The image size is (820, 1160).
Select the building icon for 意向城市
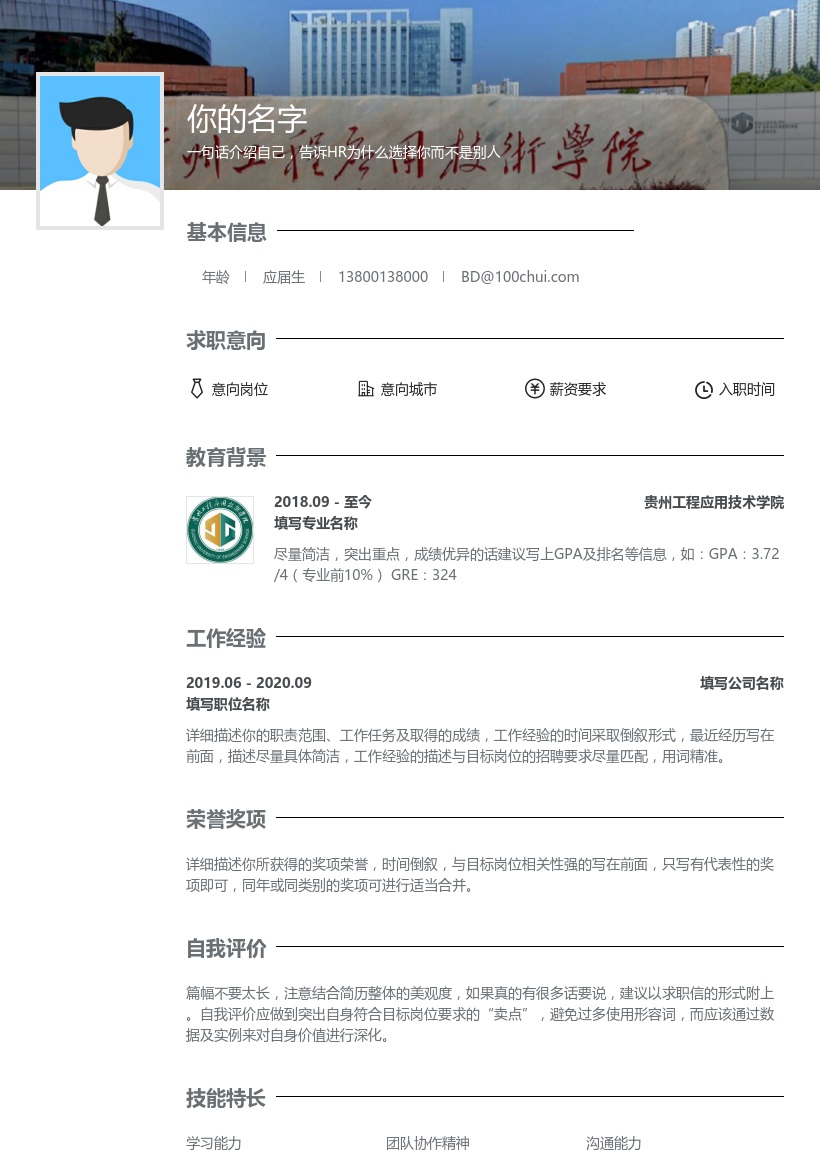366,389
